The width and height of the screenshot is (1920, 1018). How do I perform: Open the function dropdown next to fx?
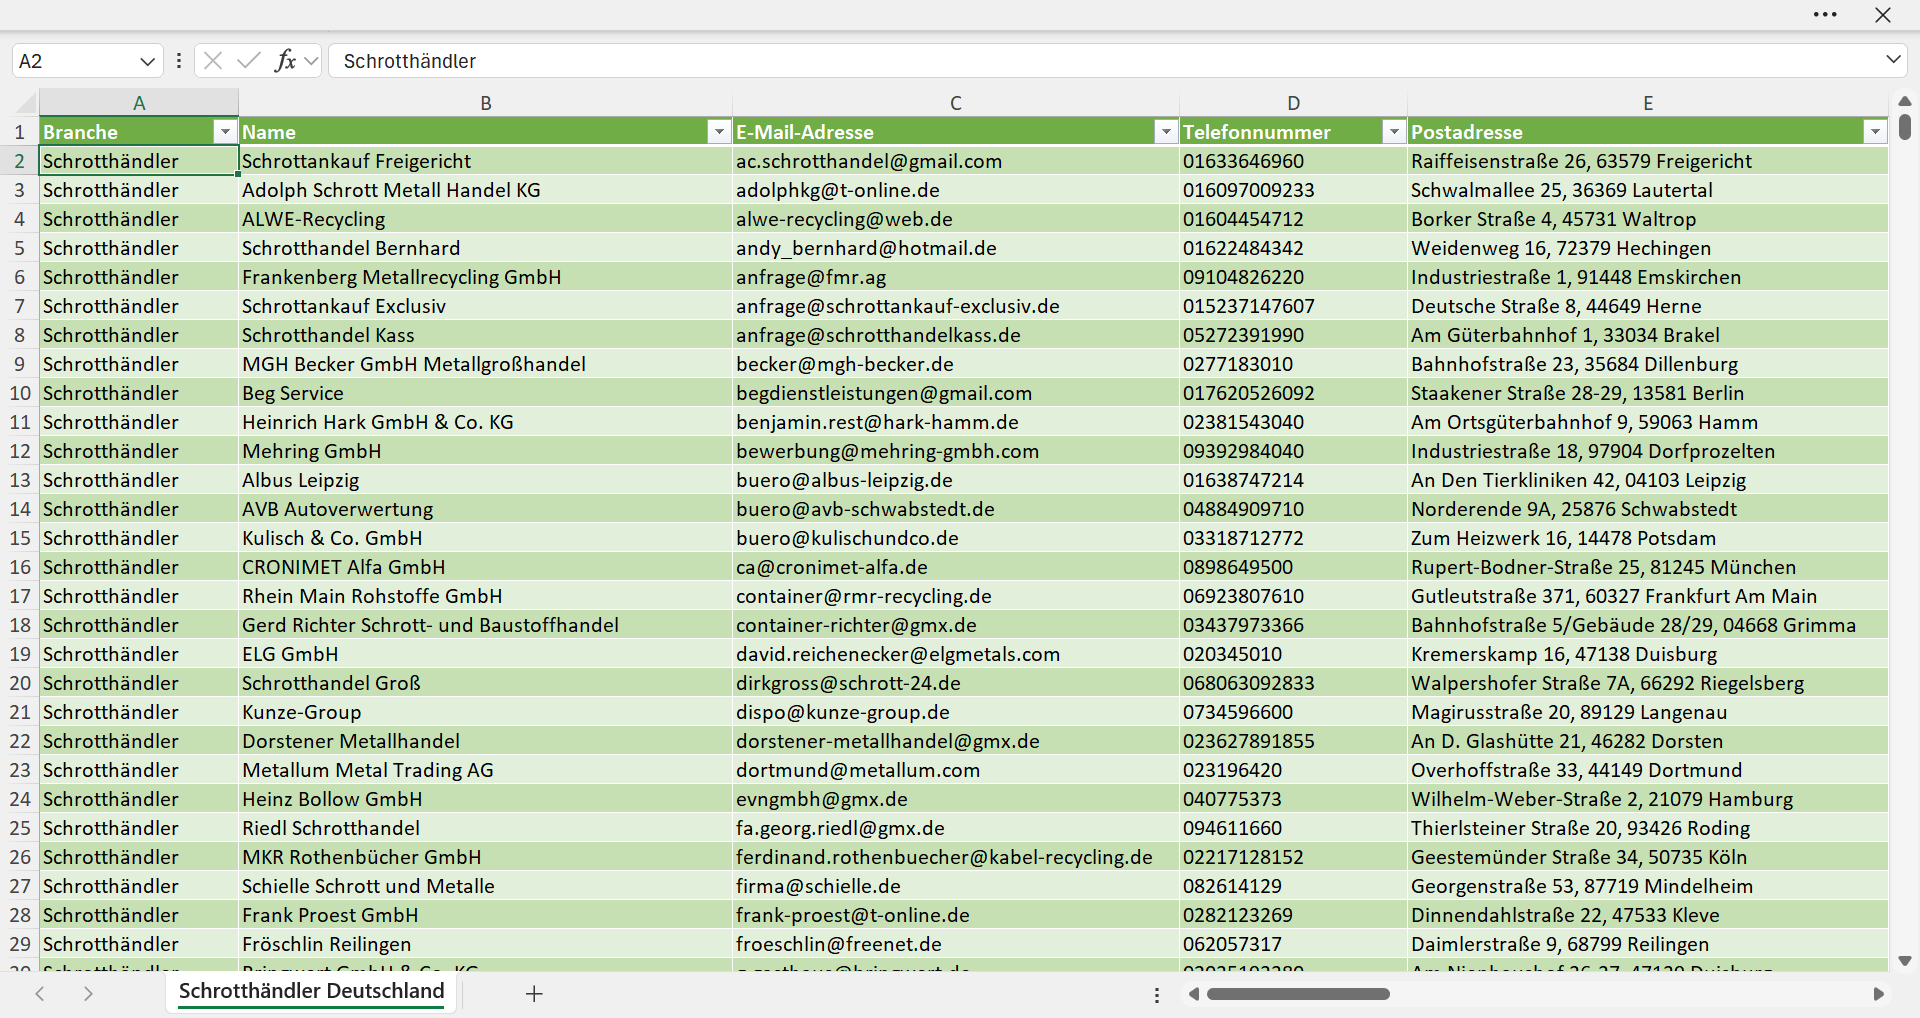311,61
